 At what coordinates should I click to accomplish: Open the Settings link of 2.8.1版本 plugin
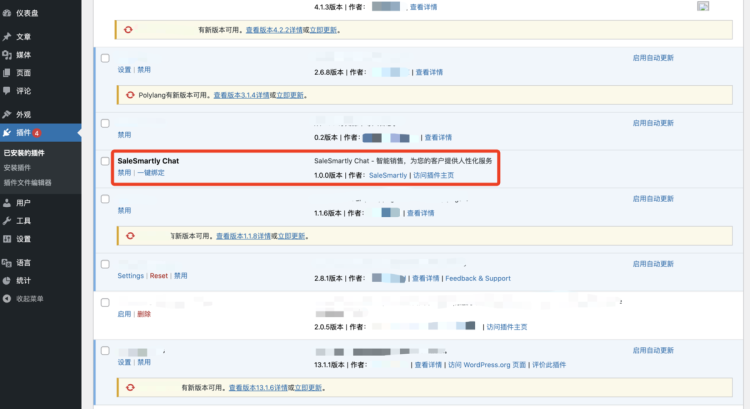click(x=131, y=276)
